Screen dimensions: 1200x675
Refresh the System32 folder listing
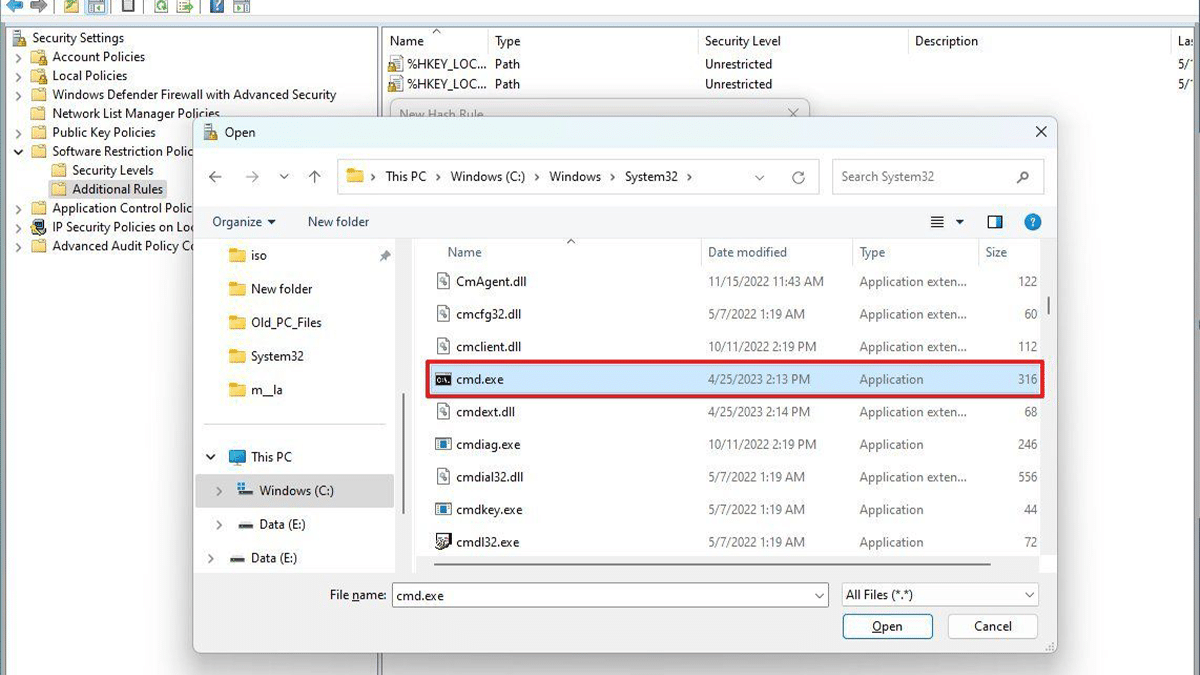[798, 177]
